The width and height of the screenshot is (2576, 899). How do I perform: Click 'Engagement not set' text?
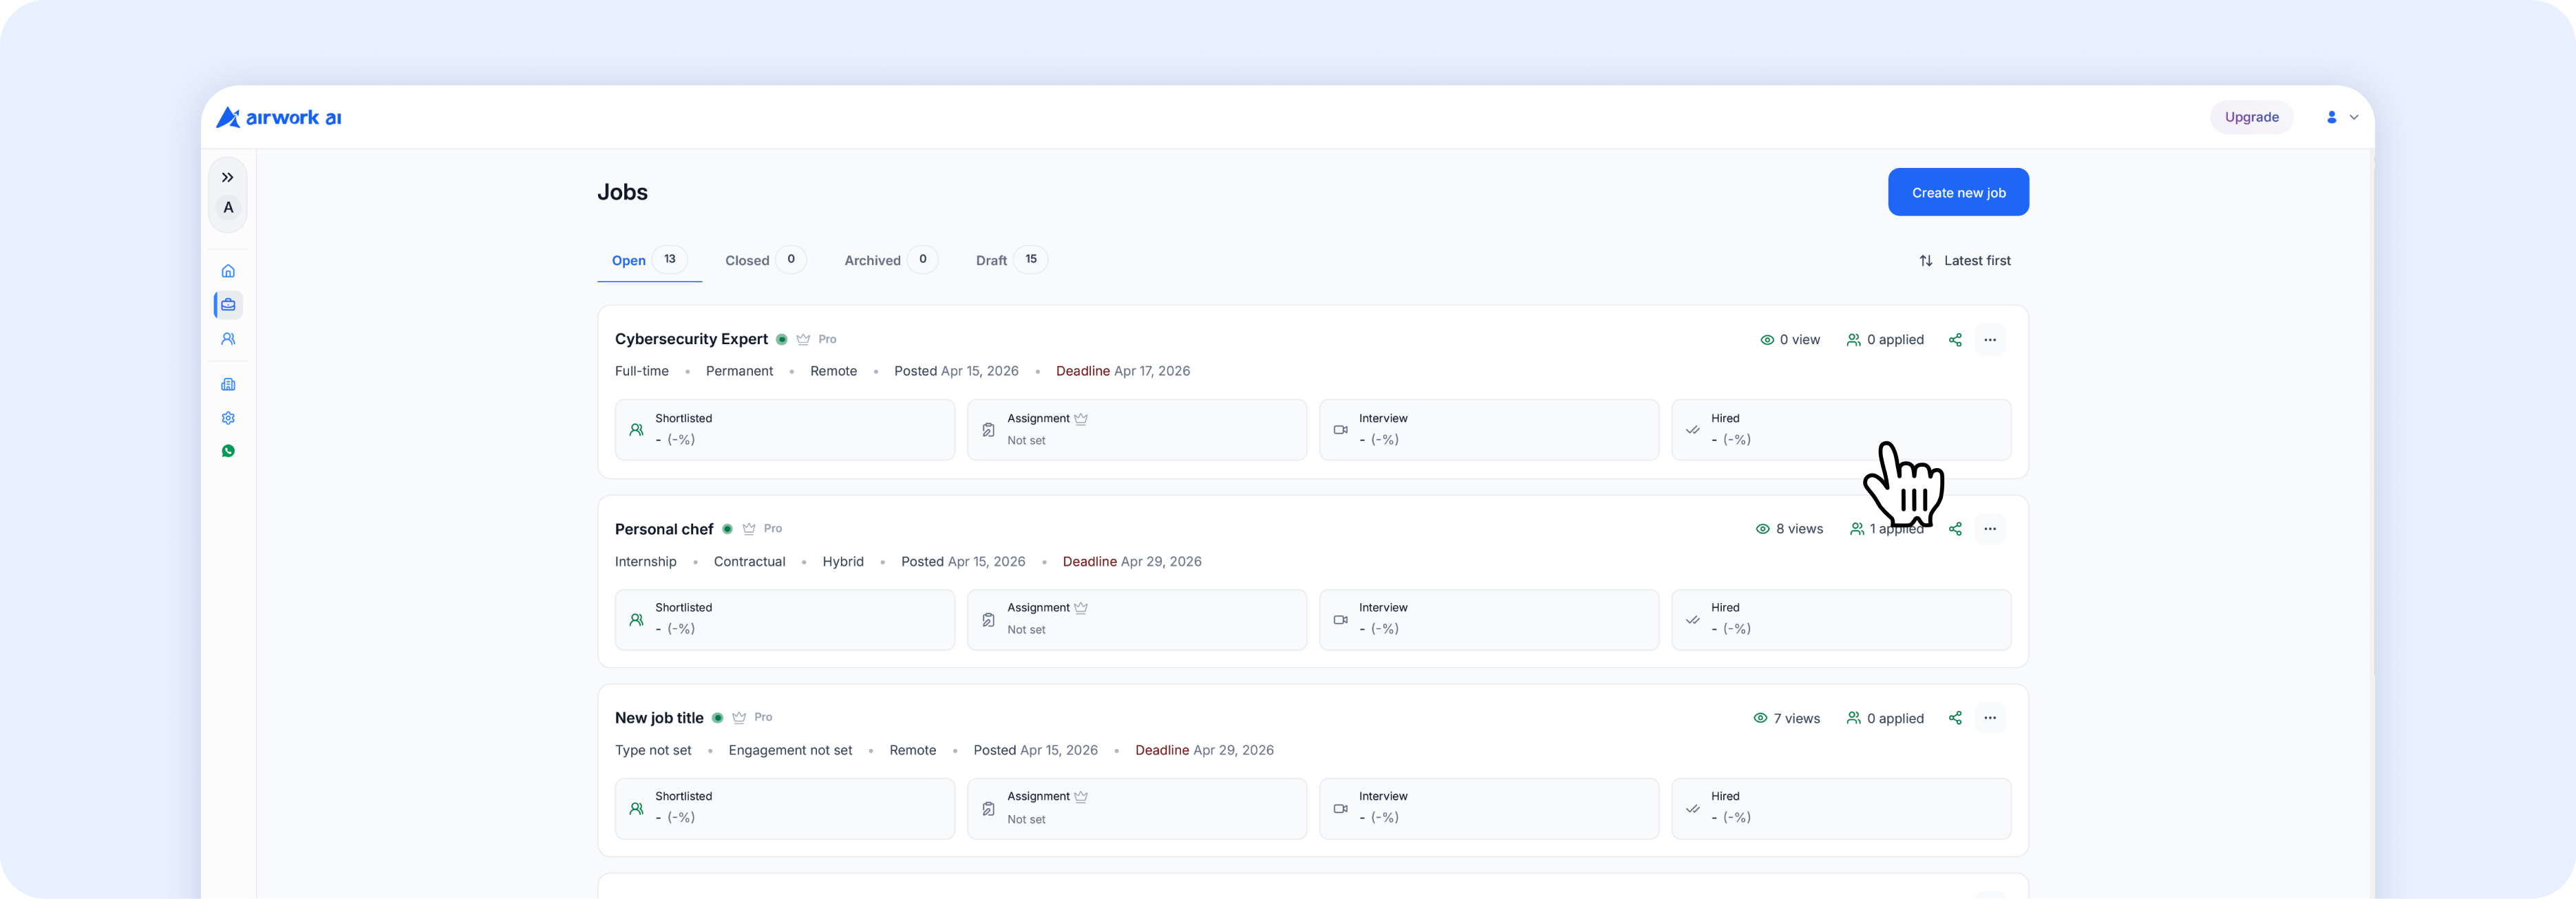(x=790, y=750)
